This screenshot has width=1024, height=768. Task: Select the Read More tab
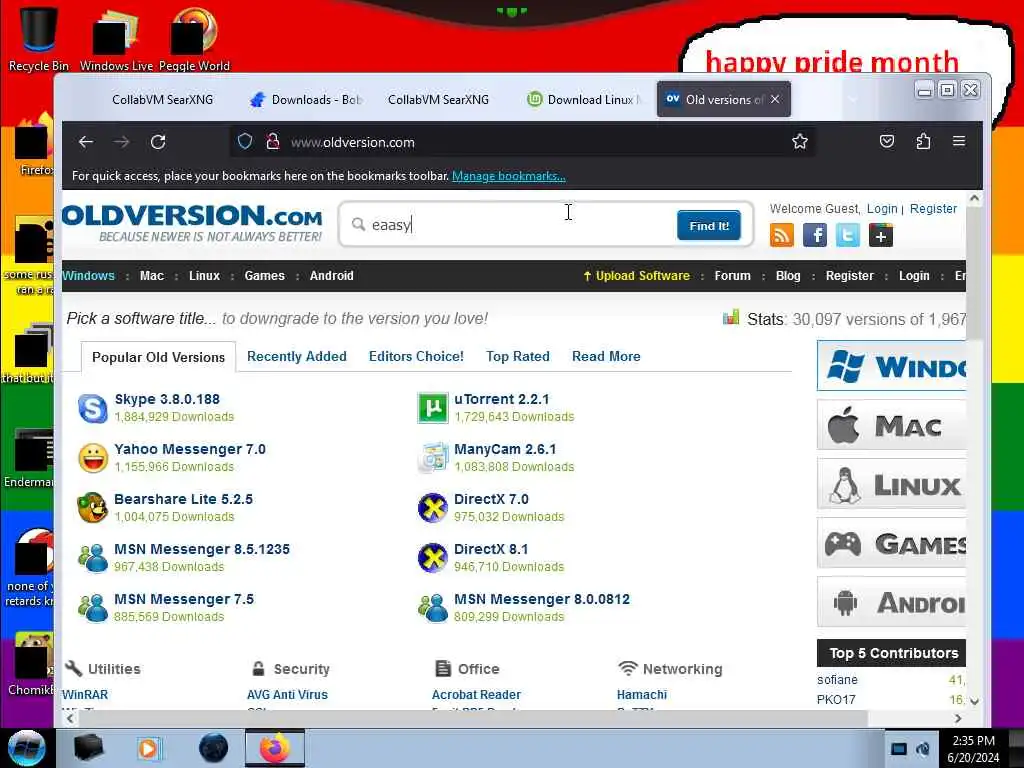pyautogui.click(x=606, y=356)
